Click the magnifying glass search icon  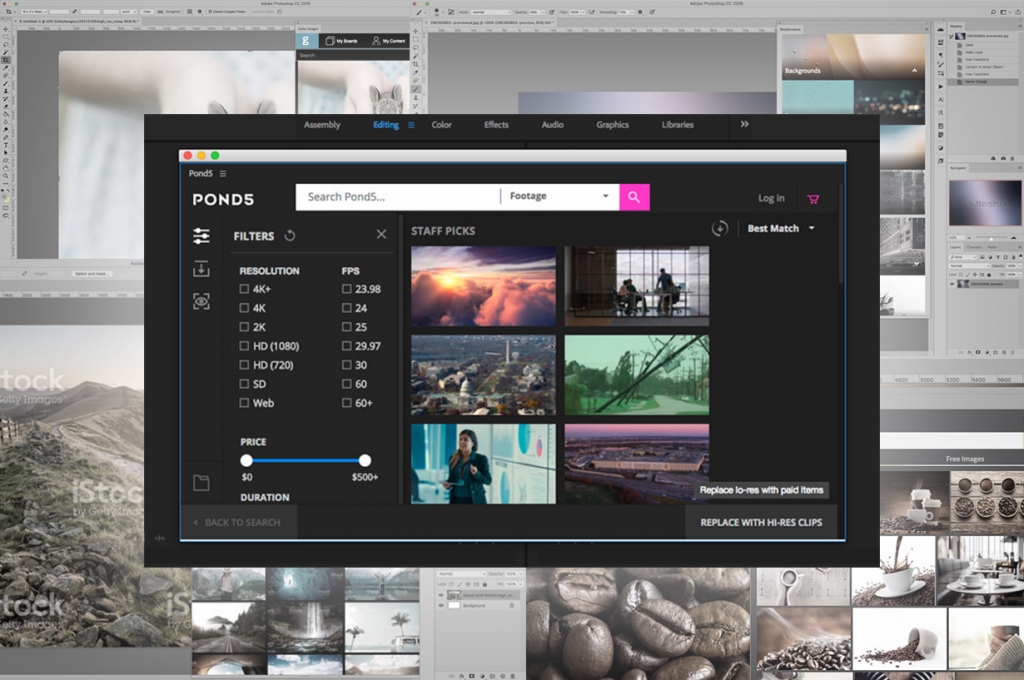pos(633,196)
